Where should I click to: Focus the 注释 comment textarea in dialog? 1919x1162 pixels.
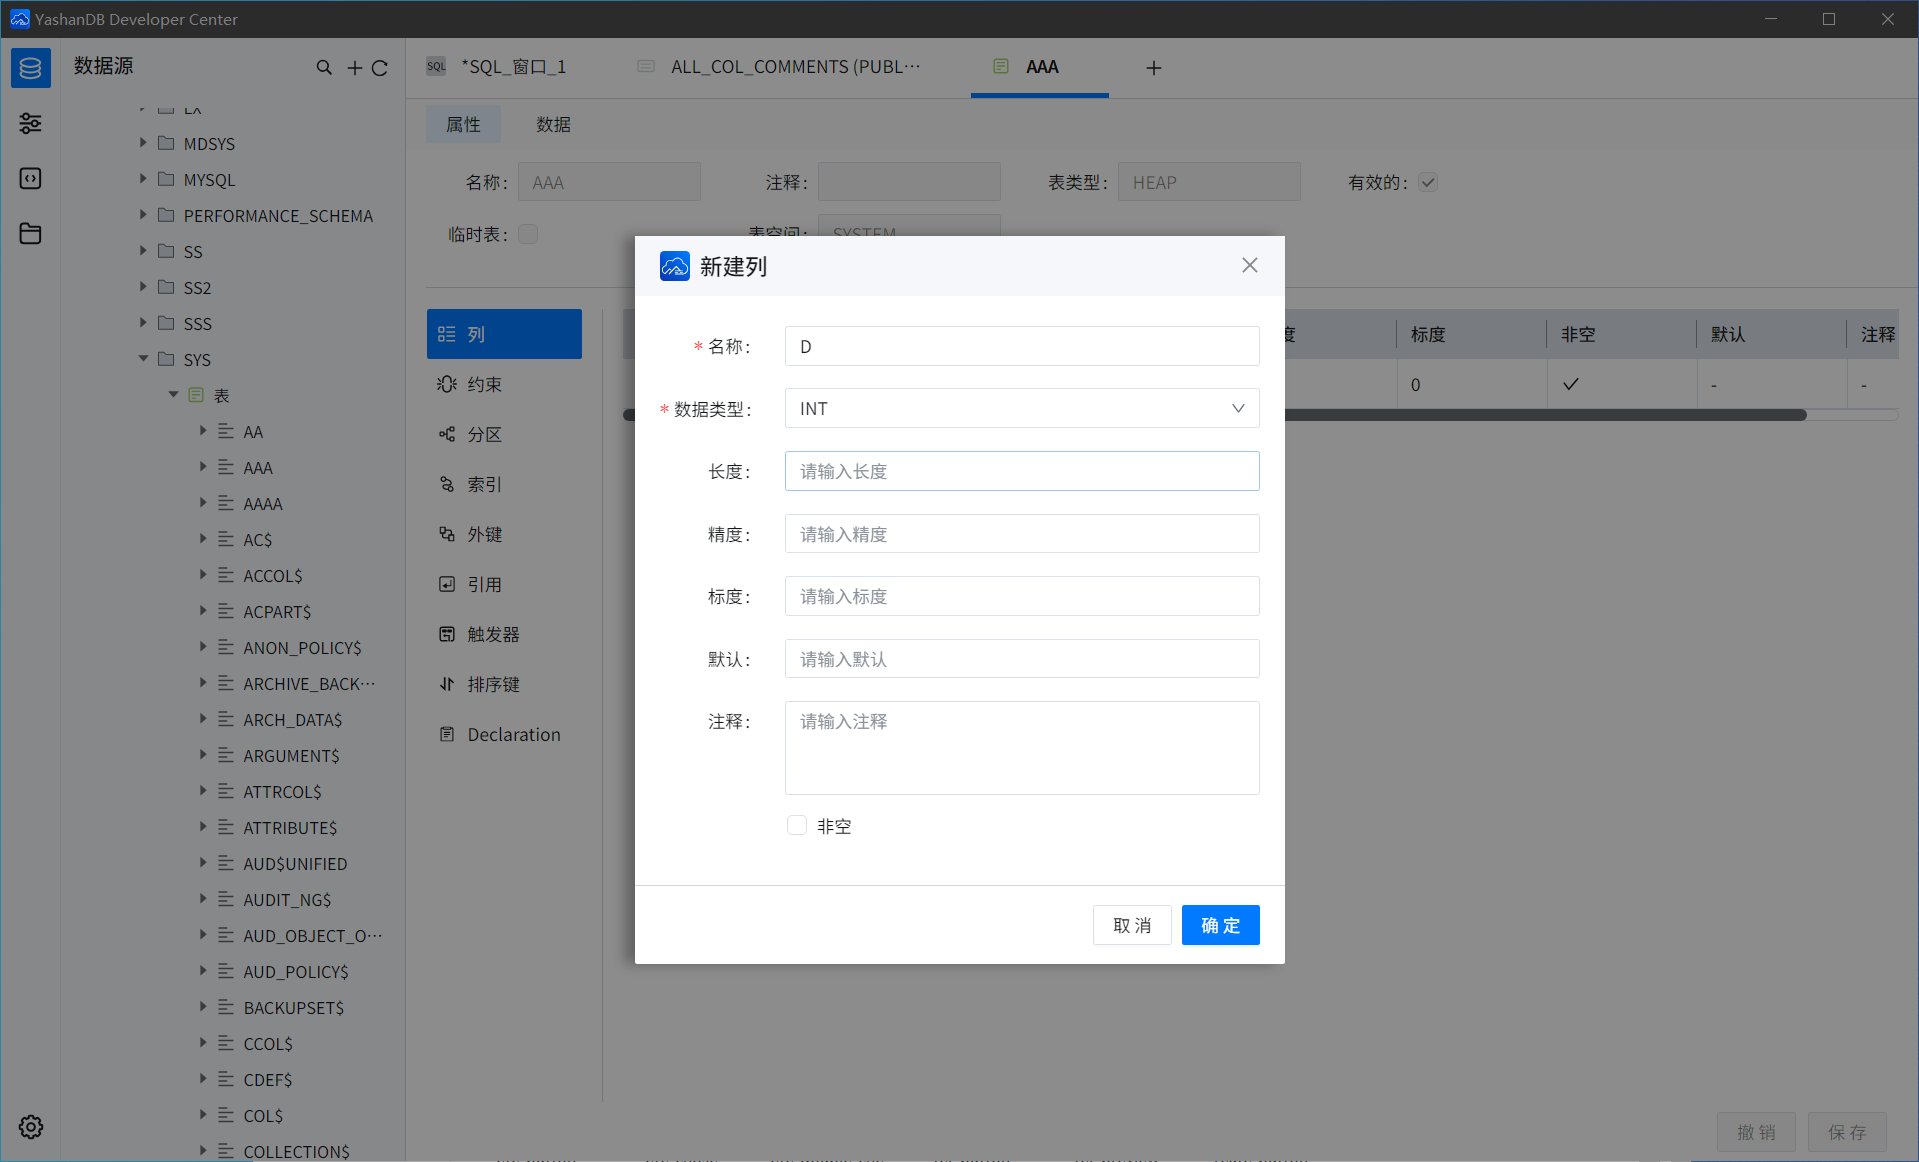click(x=1022, y=748)
